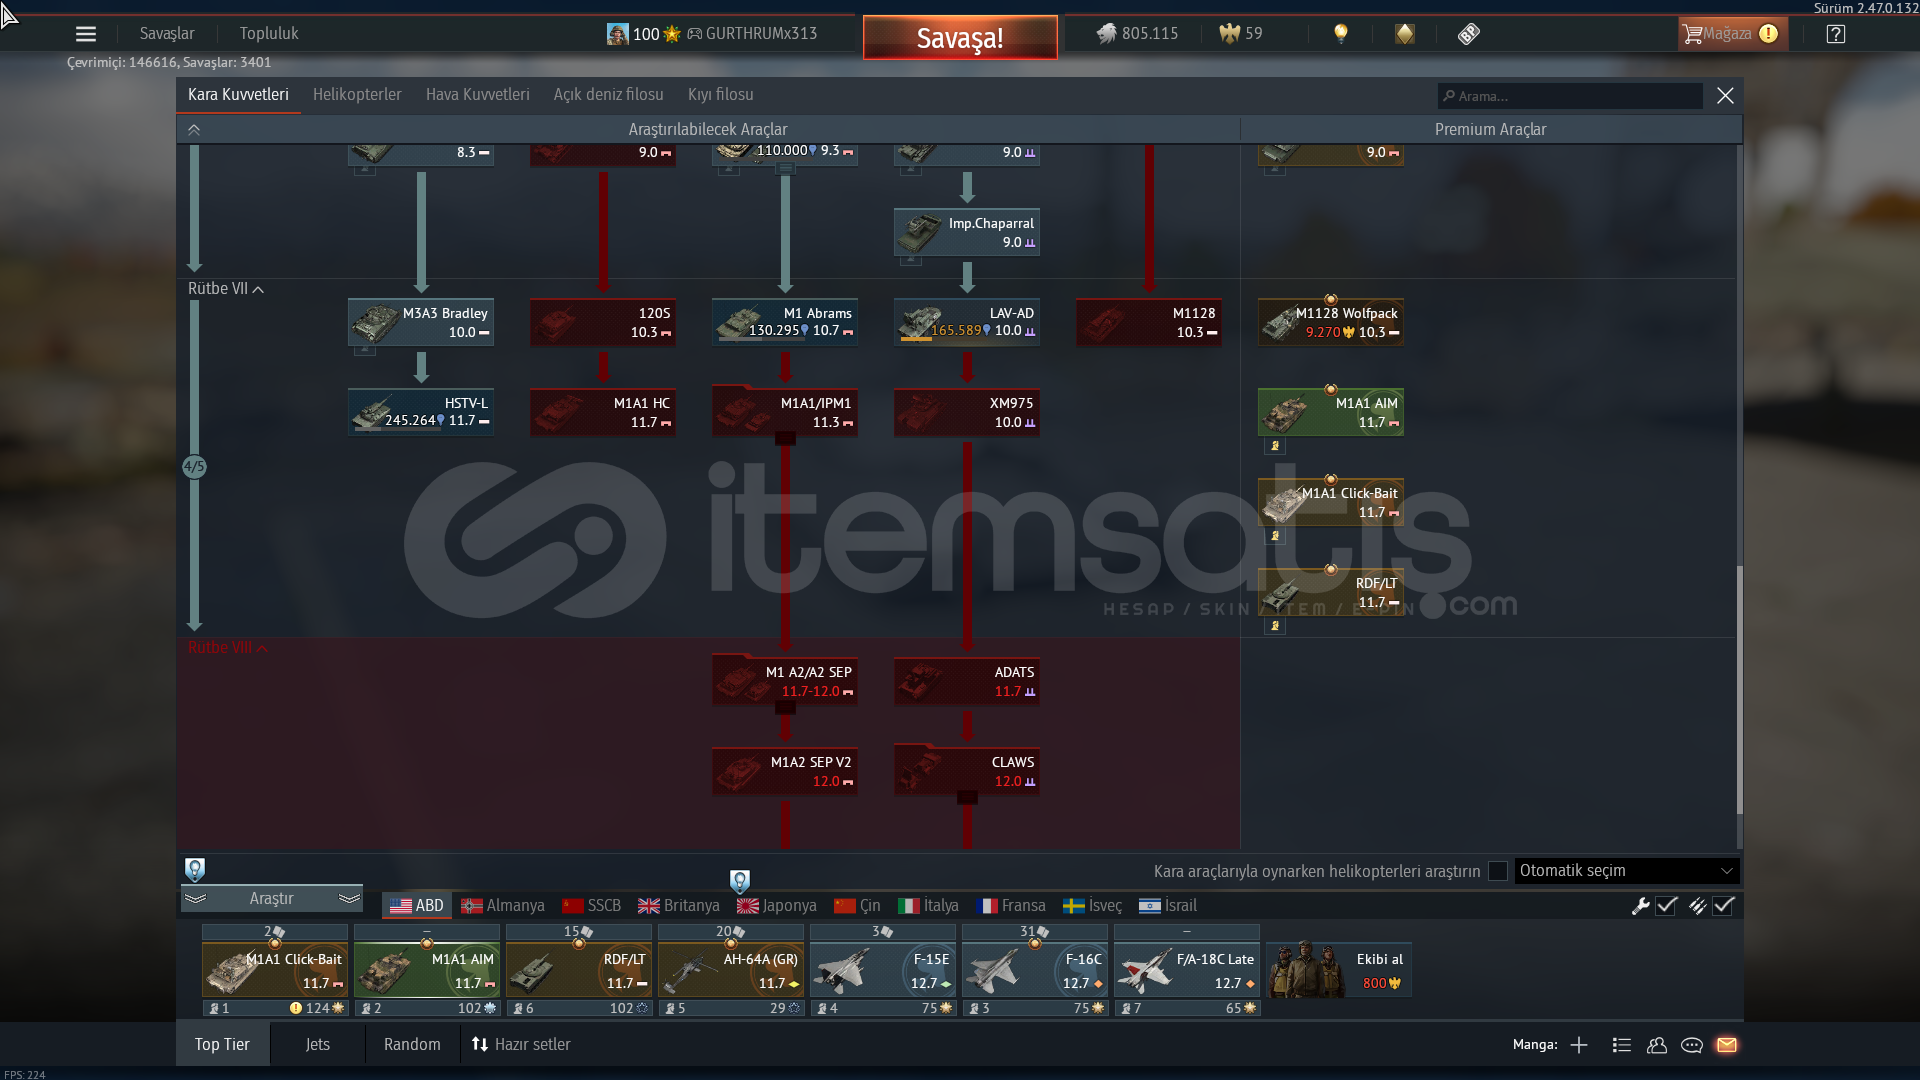Open the Mağaza shop button
Viewport: 1920px width, 1080px height.
tap(1732, 34)
